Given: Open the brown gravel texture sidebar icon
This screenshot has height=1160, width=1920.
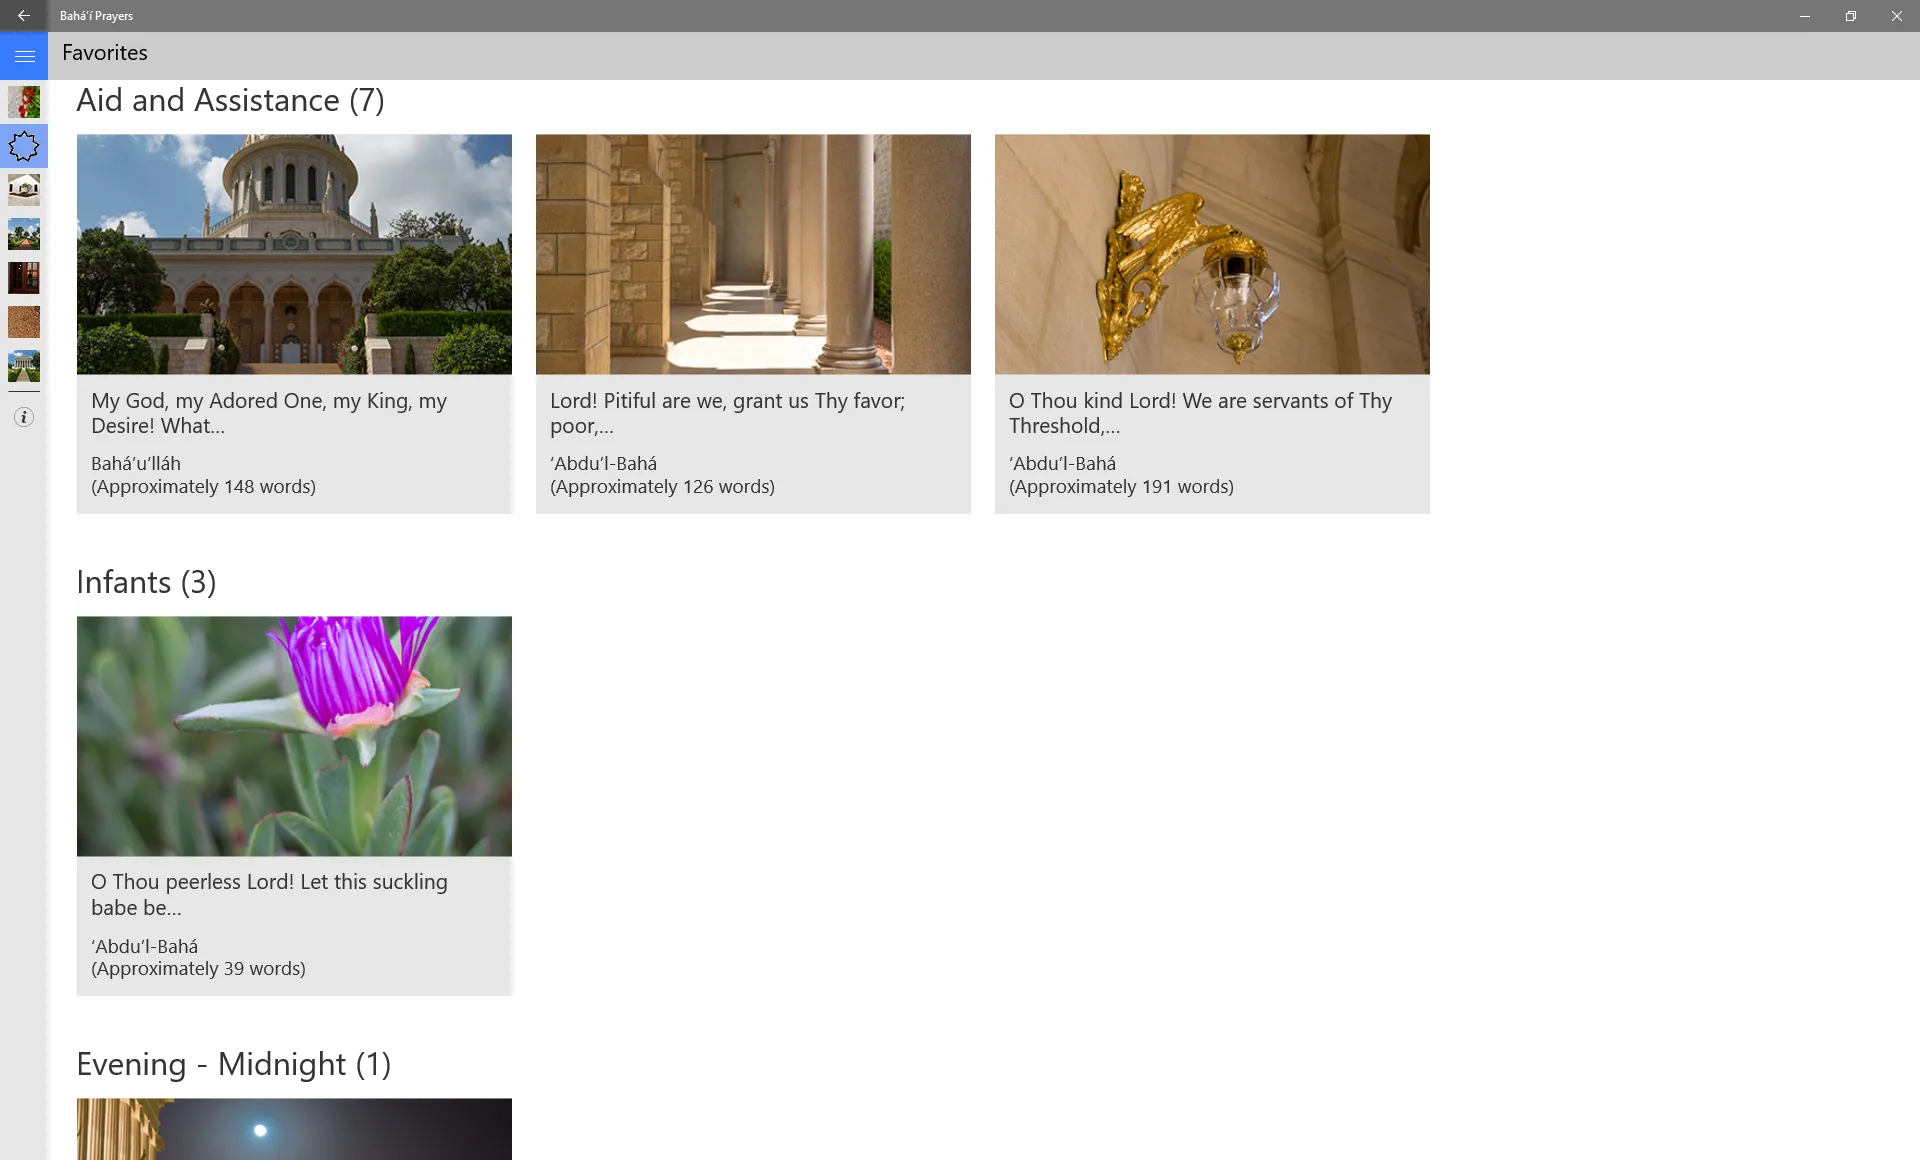Looking at the screenshot, I should click(x=24, y=322).
